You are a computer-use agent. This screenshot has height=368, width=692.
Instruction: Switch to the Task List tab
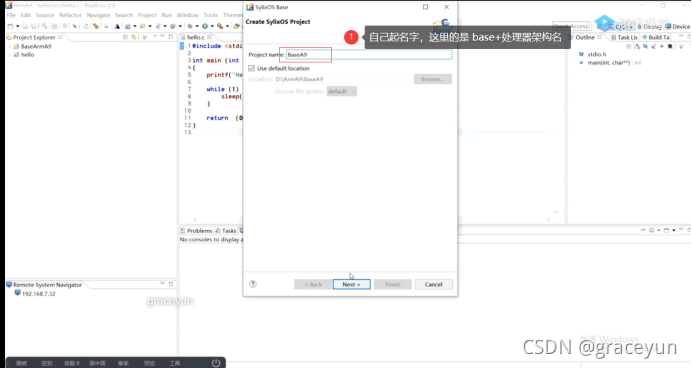pos(624,37)
